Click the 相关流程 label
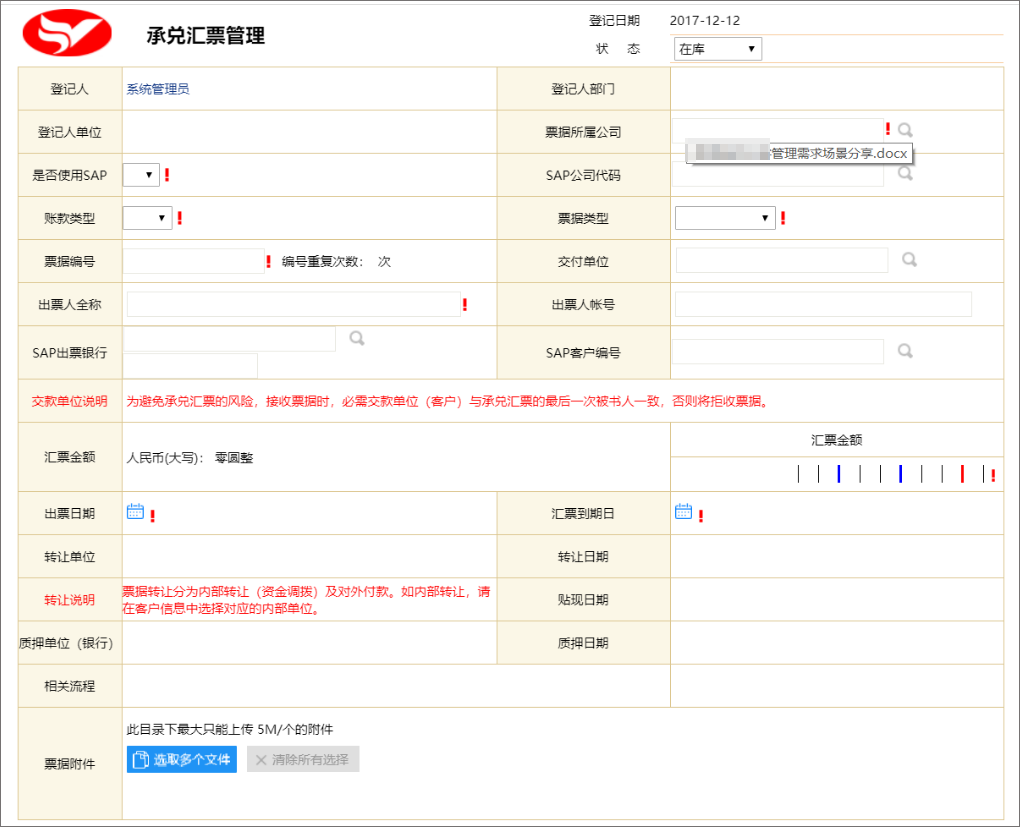The image size is (1020, 827). pyautogui.click(x=70, y=686)
